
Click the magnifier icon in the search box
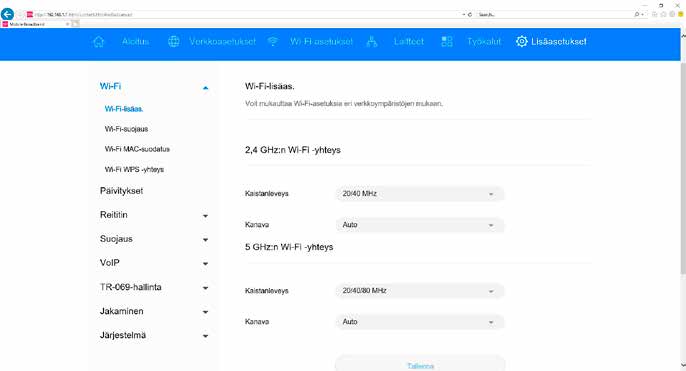click(x=637, y=14)
